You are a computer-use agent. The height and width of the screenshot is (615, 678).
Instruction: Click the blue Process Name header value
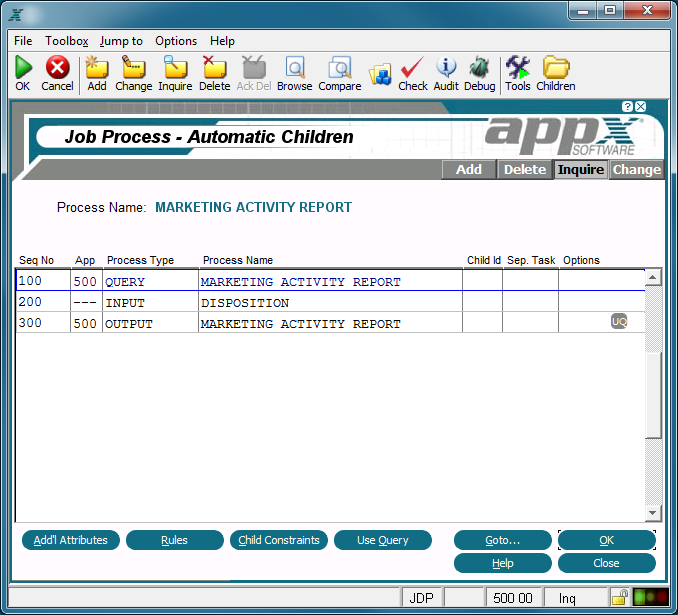(253, 207)
